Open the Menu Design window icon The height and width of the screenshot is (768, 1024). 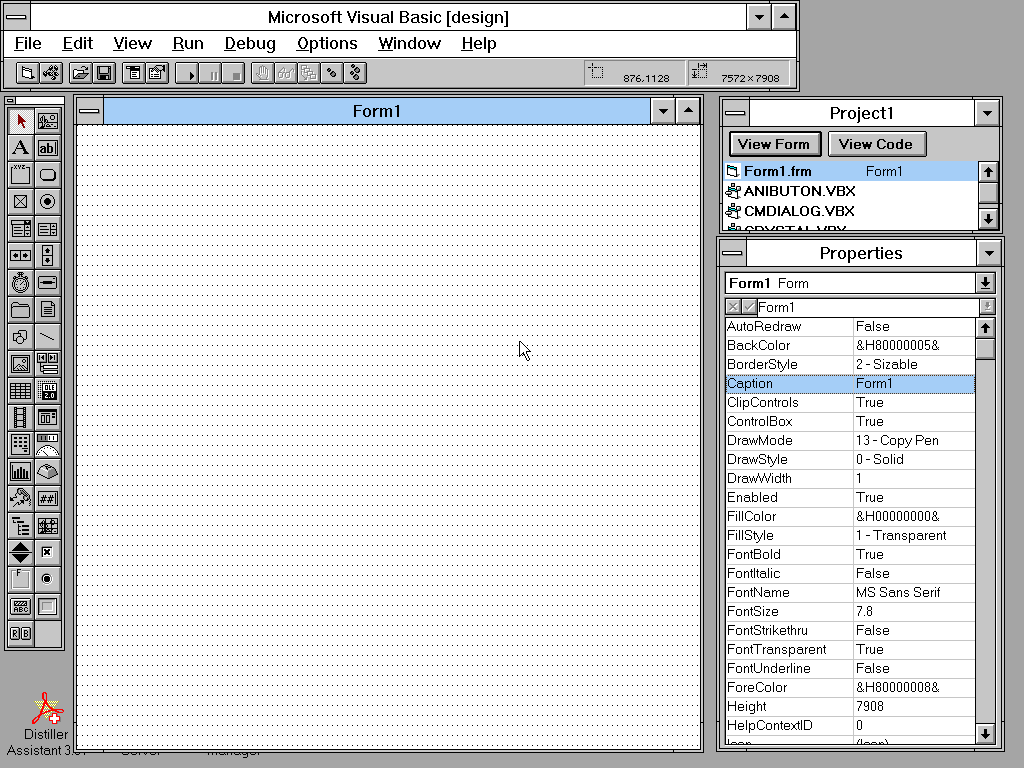[134, 72]
